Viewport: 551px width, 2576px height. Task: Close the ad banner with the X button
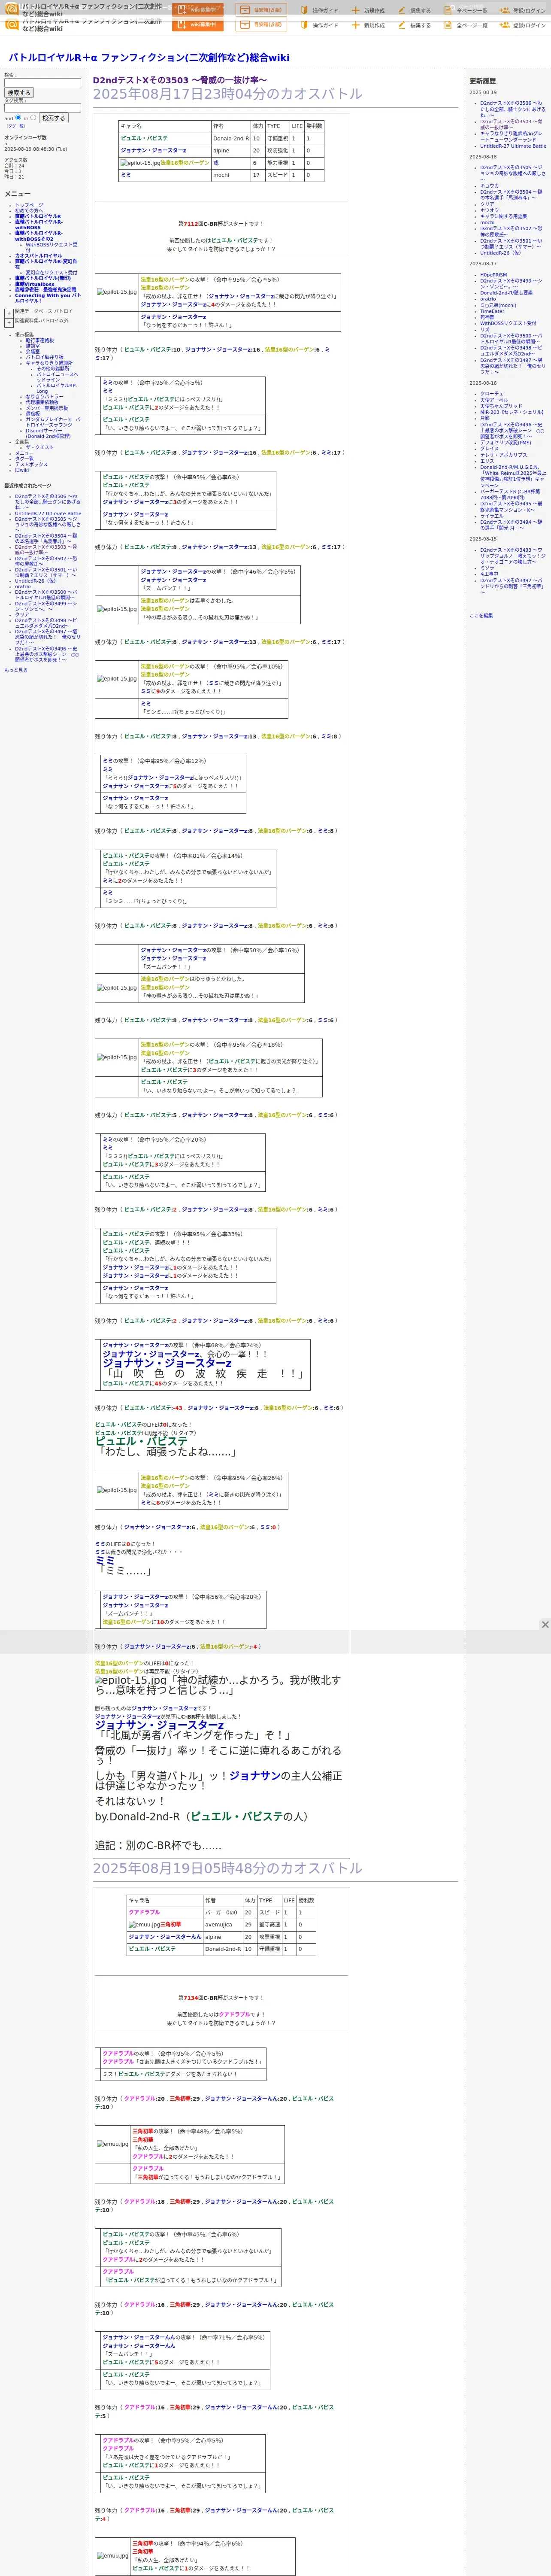click(x=545, y=1624)
